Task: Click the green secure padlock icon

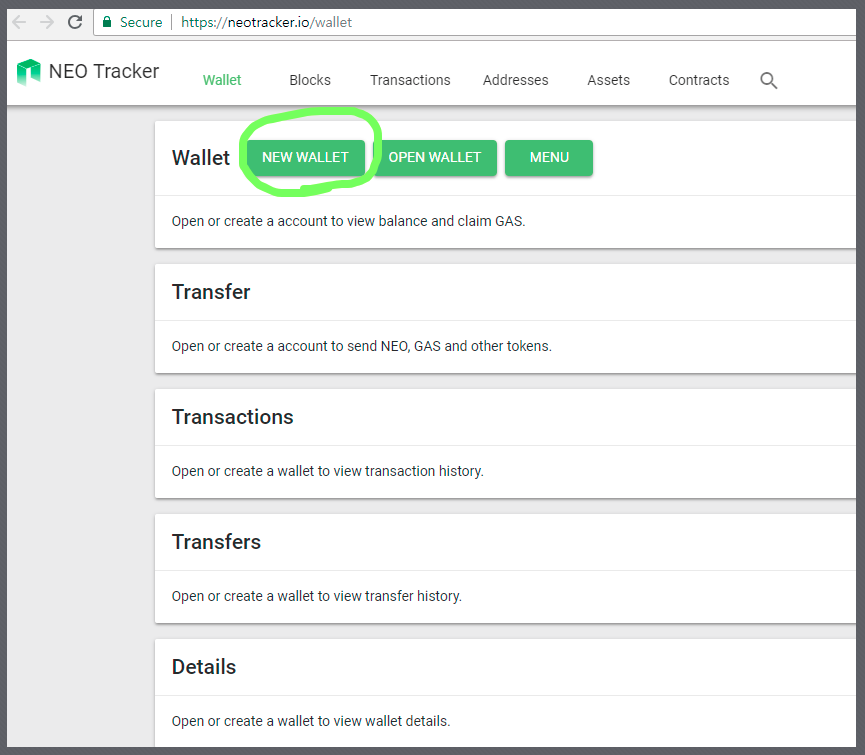Action: click(107, 22)
